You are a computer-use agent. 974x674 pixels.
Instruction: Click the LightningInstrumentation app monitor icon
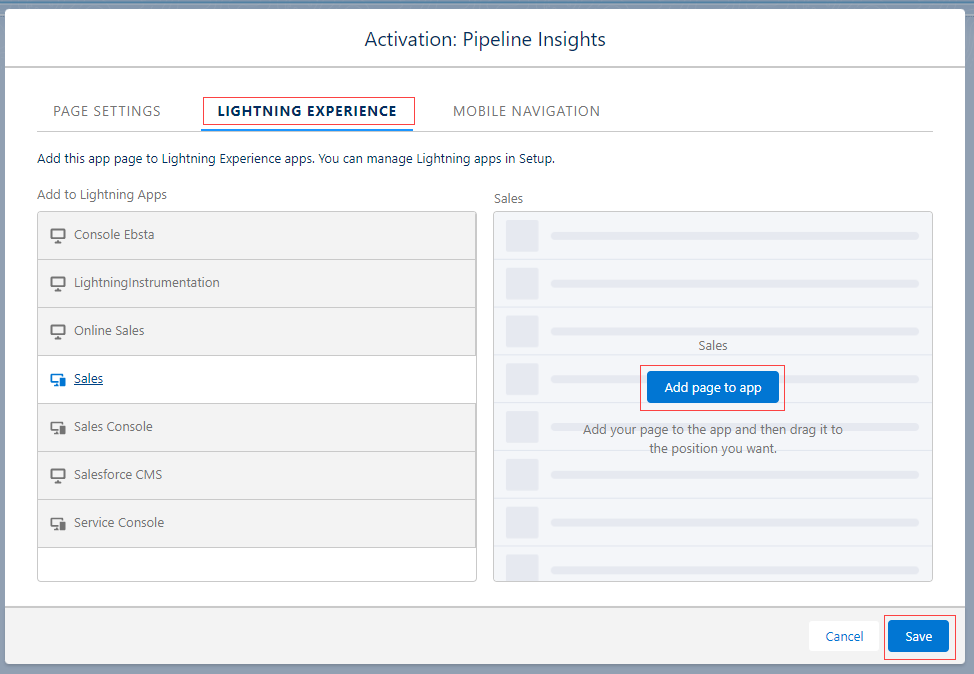click(58, 283)
